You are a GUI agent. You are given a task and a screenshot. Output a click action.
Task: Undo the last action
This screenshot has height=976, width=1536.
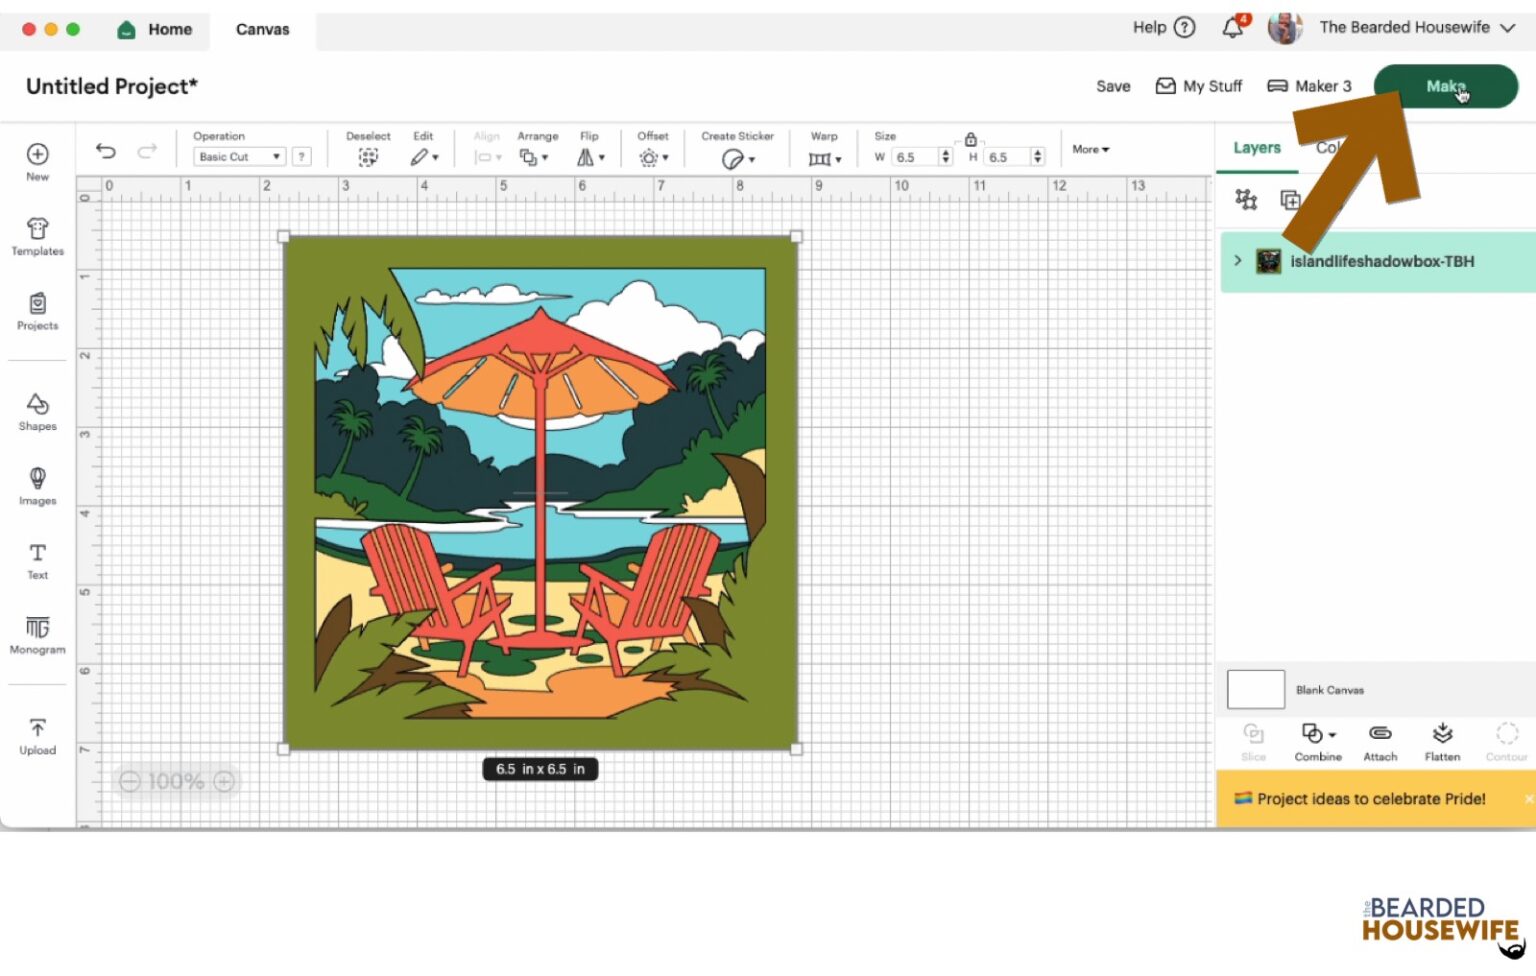tap(106, 151)
